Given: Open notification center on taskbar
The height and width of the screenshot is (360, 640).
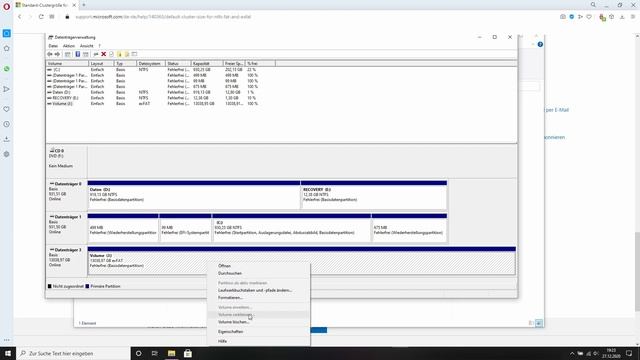Looking at the screenshot, I should click(629, 353).
